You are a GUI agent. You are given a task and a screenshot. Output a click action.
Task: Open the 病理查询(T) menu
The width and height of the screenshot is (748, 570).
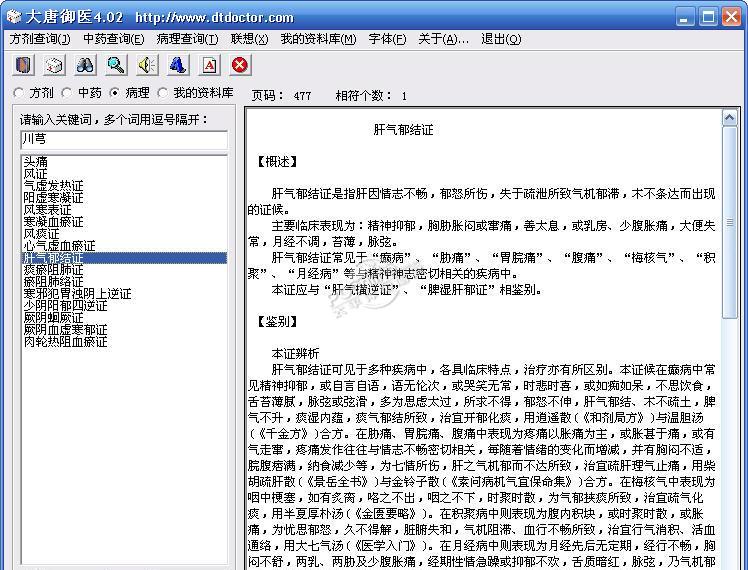tap(187, 39)
